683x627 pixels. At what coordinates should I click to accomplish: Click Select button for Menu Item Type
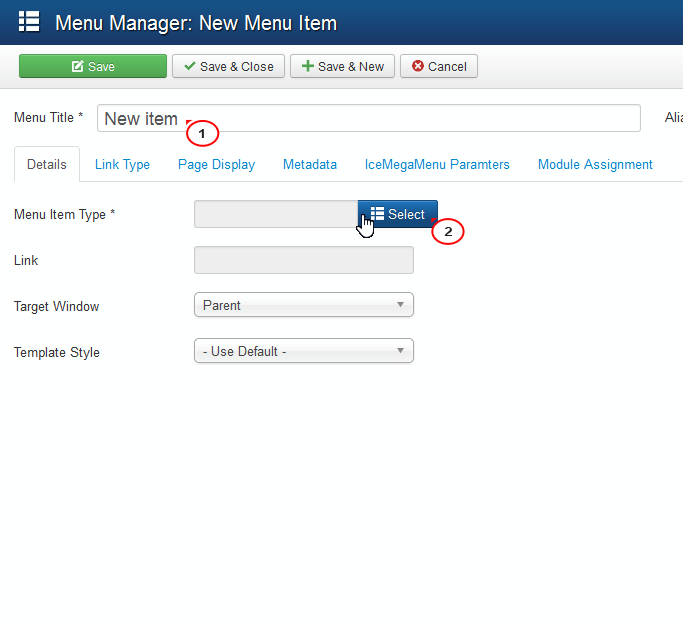tap(398, 214)
